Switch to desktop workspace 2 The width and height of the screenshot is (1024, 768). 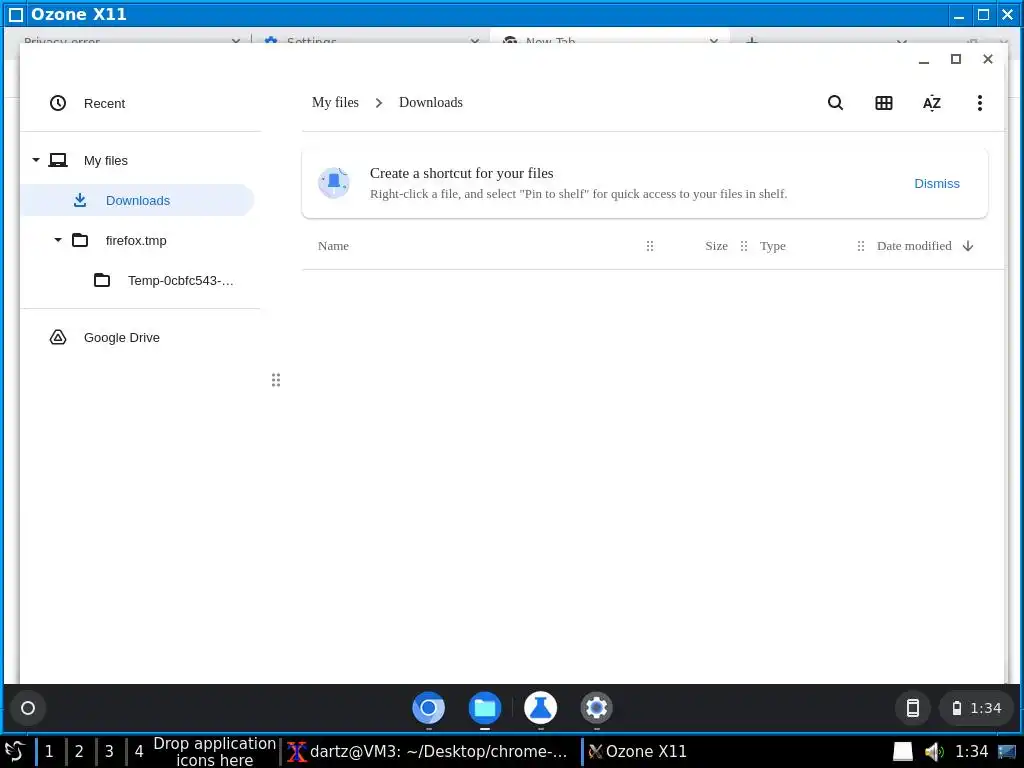[x=79, y=752]
